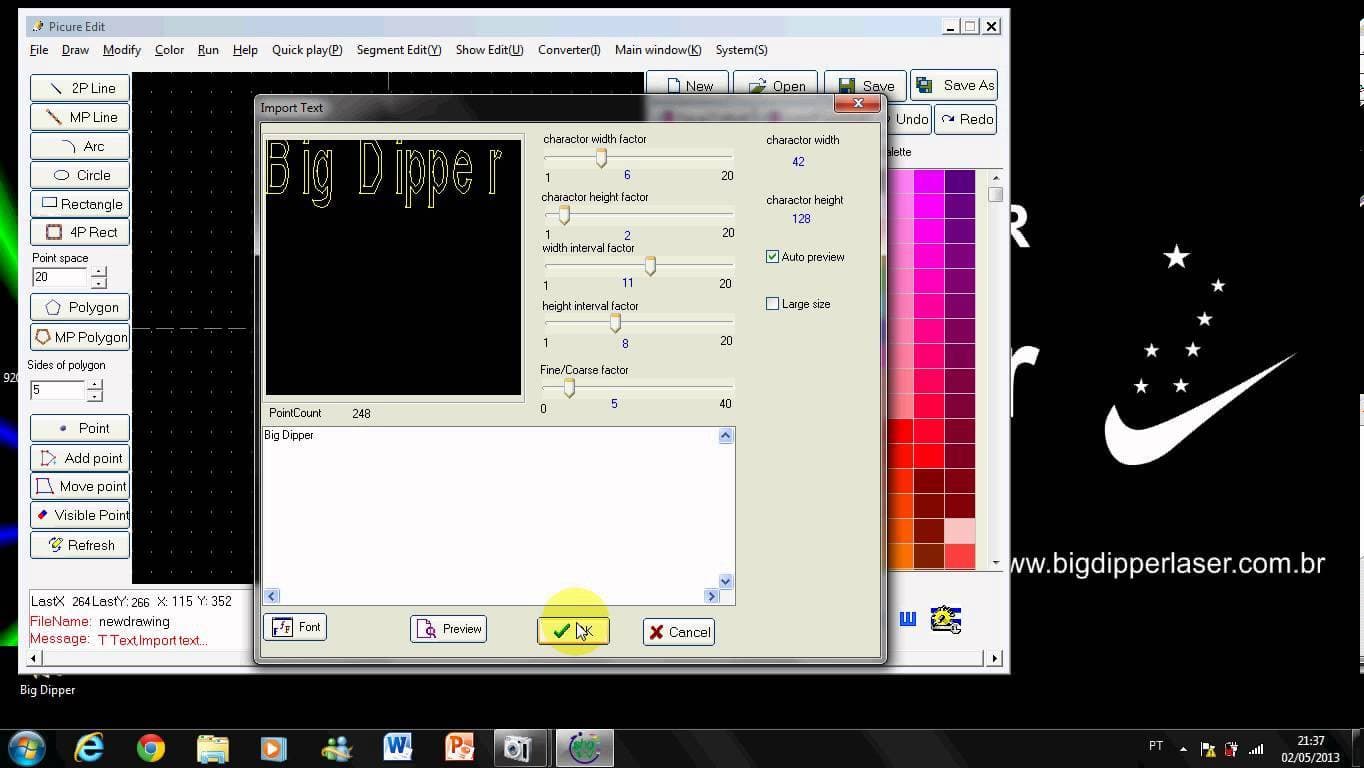Disable the Auto preview checkbox
1364x768 pixels.
click(772, 257)
